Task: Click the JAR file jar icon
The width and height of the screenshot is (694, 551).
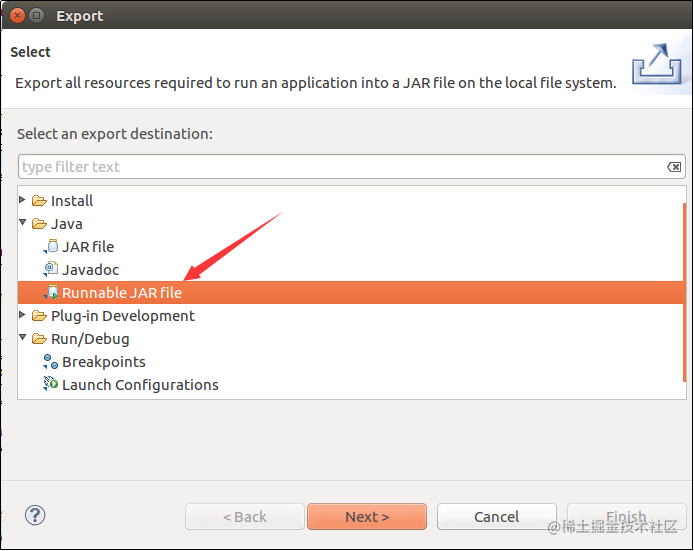Action: (51, 247)
